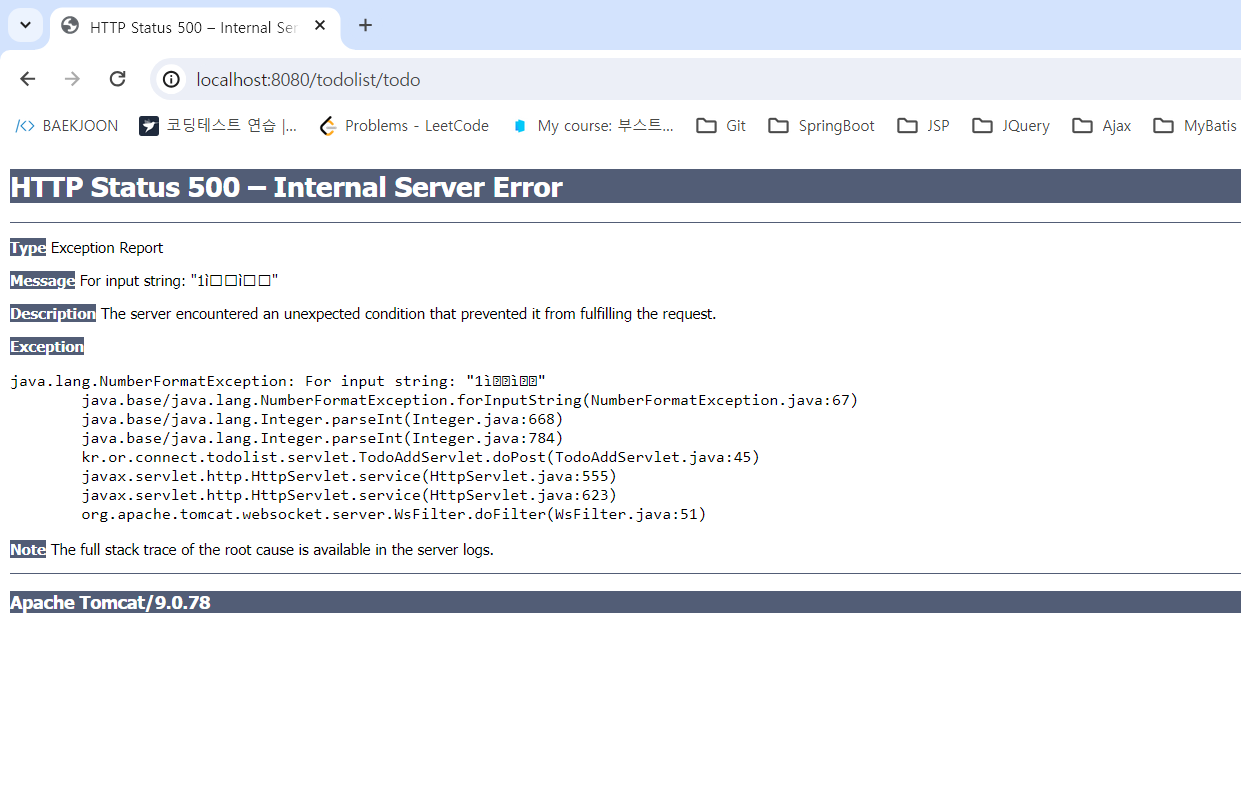The height and width of the screenshot is (801, 1241).
Task: Expand the JQuery bookmarks folder
Action: (1010, 125)
